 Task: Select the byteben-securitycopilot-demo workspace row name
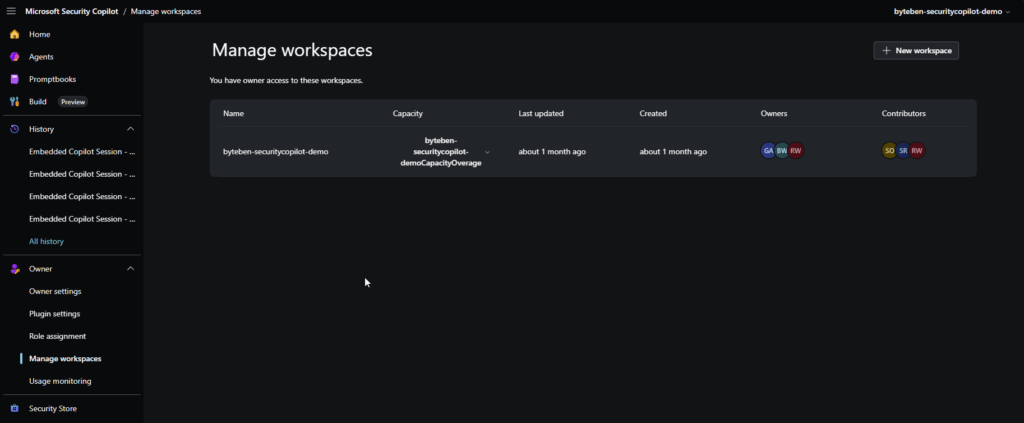click(275, 152)
